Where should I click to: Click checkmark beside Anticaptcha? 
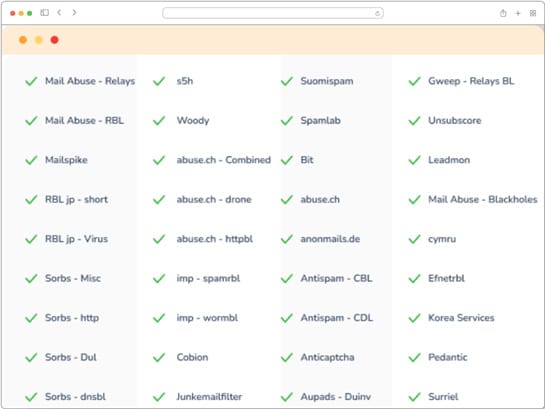(x=287, y=357)
